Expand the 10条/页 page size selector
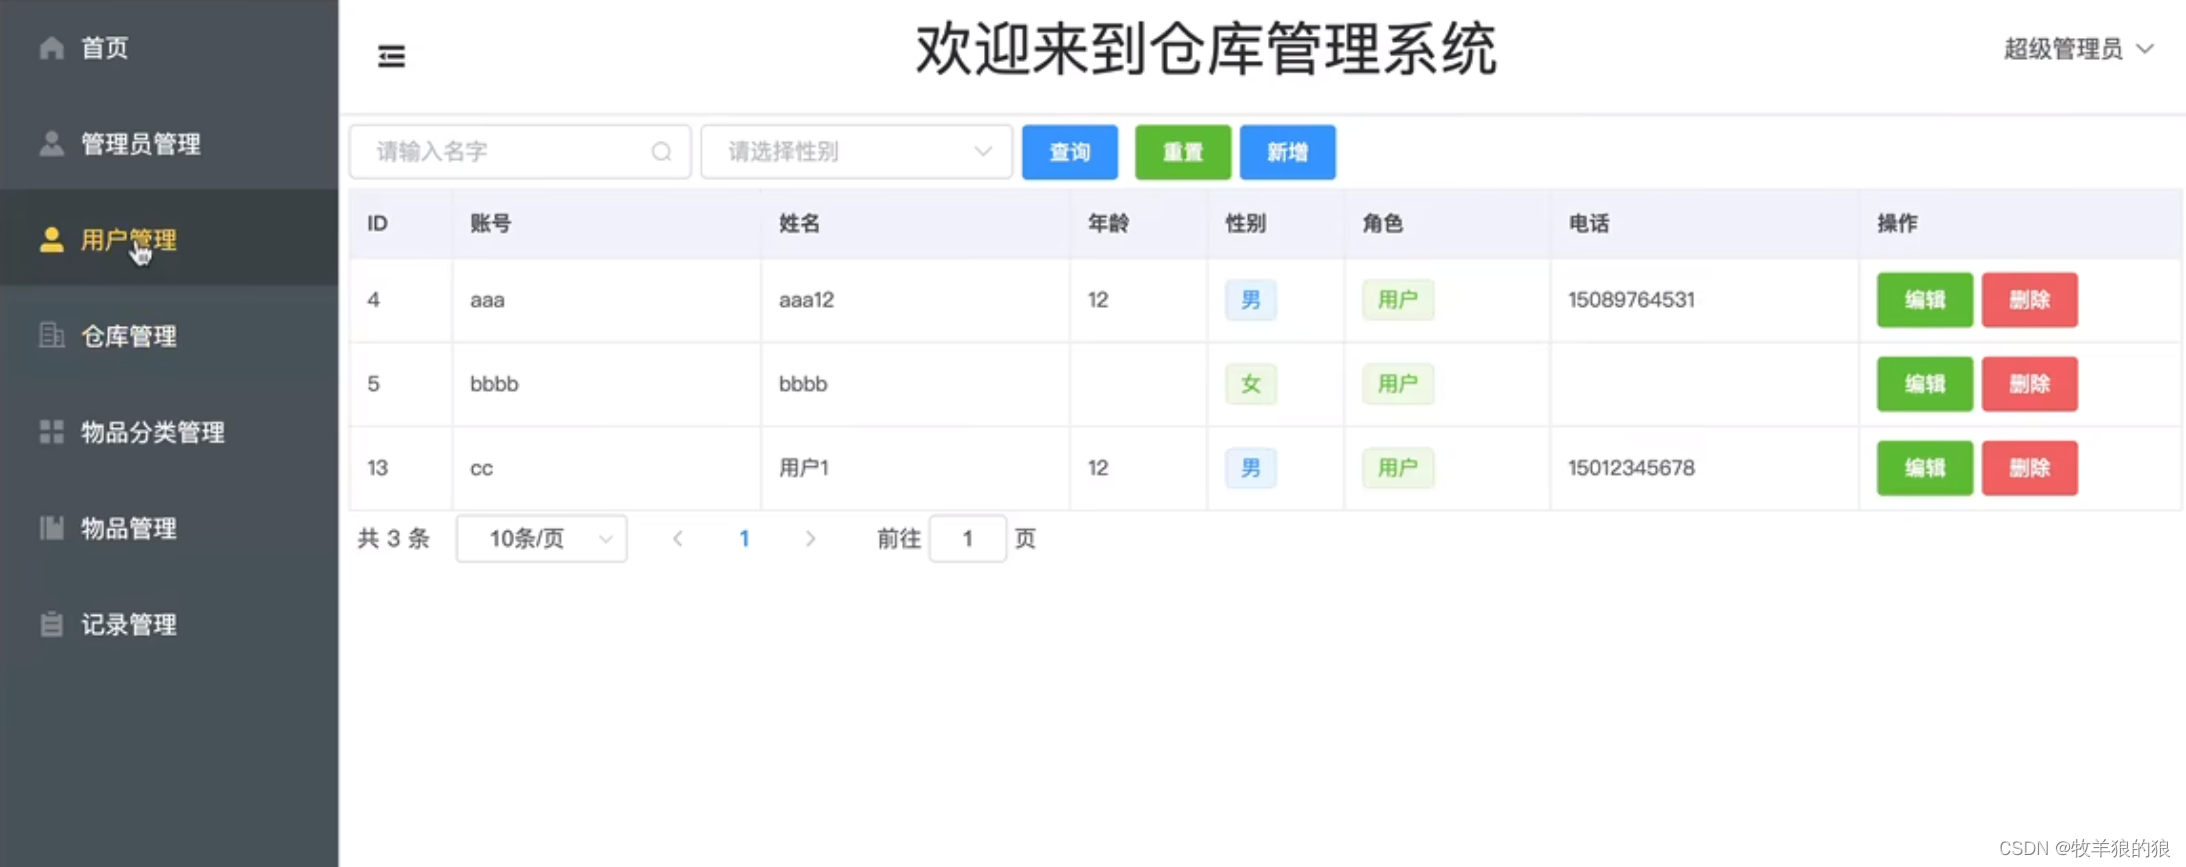 coord(542,539)
